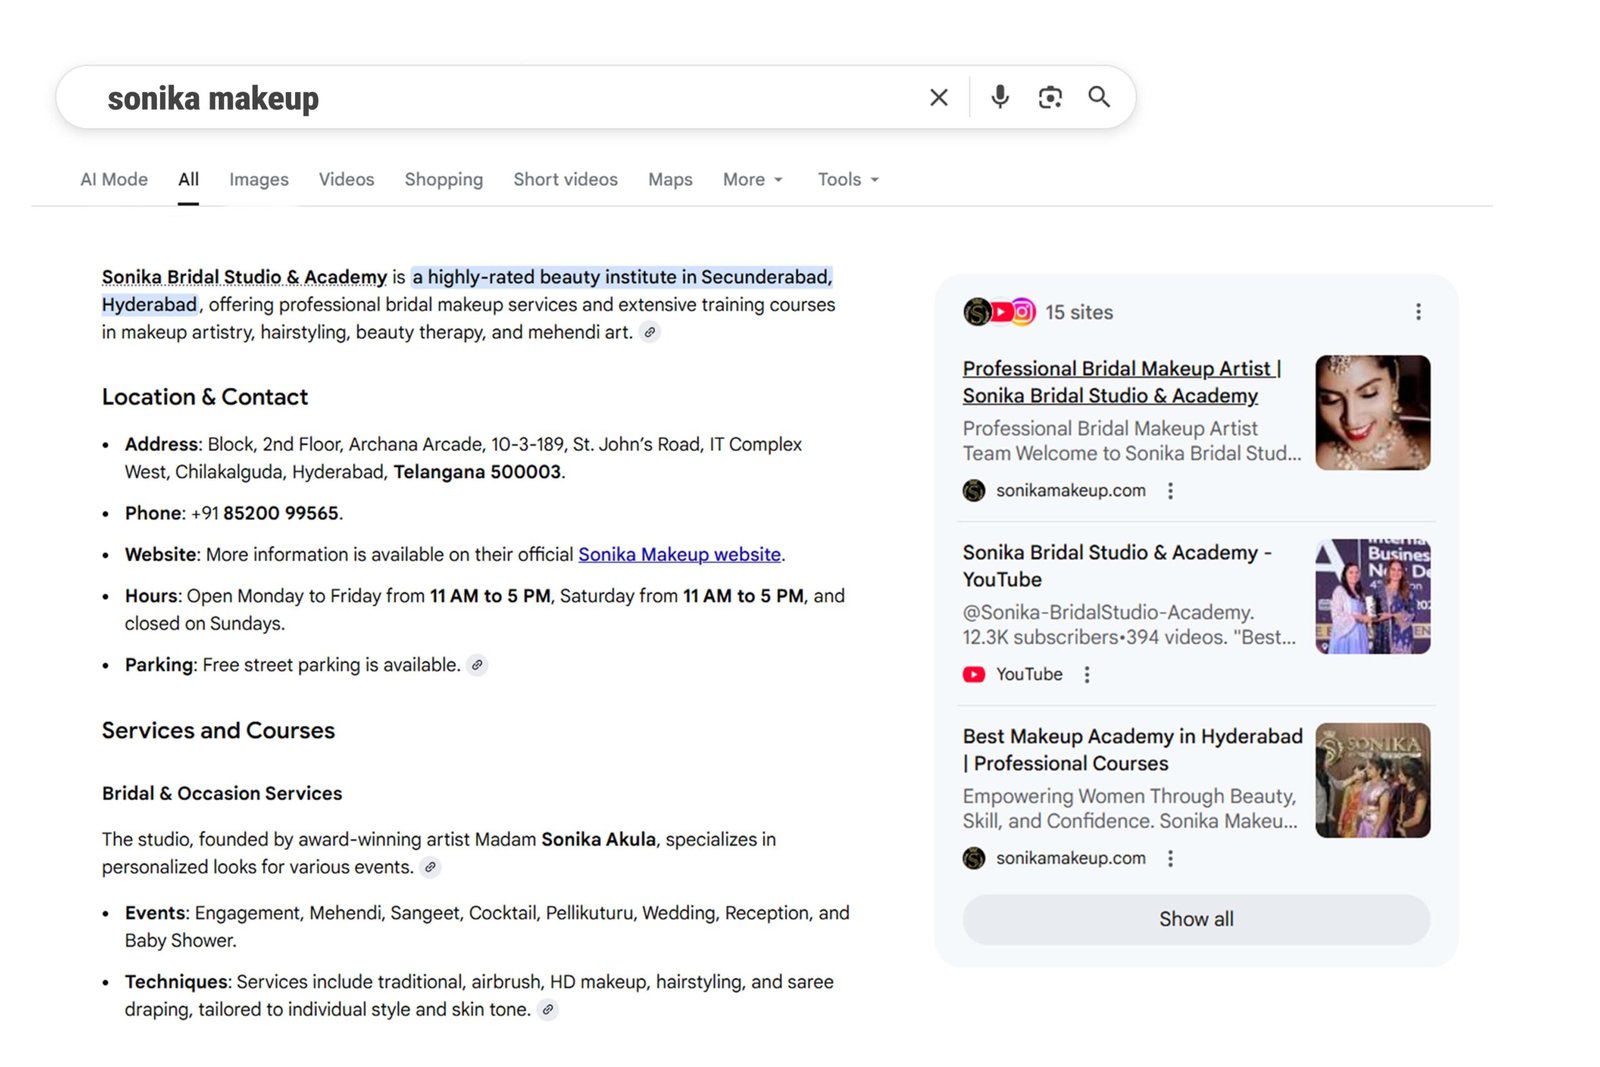Screen dimensions: 1600x1067
Task: Switch to the Maps tab
Action: 669,179
